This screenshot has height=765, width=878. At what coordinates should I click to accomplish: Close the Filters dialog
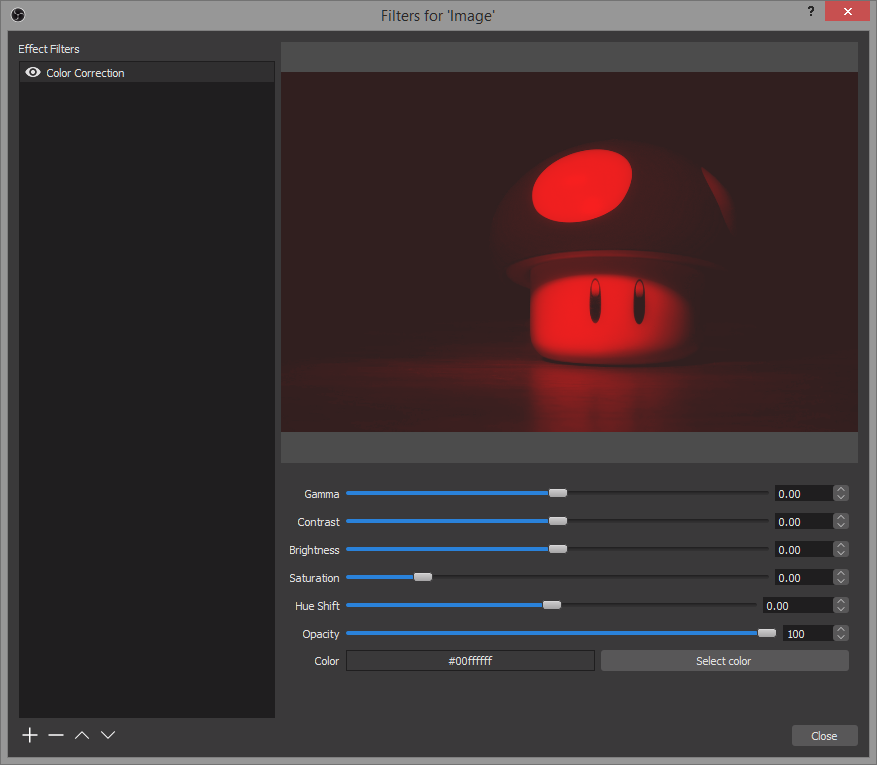point(824,735)
